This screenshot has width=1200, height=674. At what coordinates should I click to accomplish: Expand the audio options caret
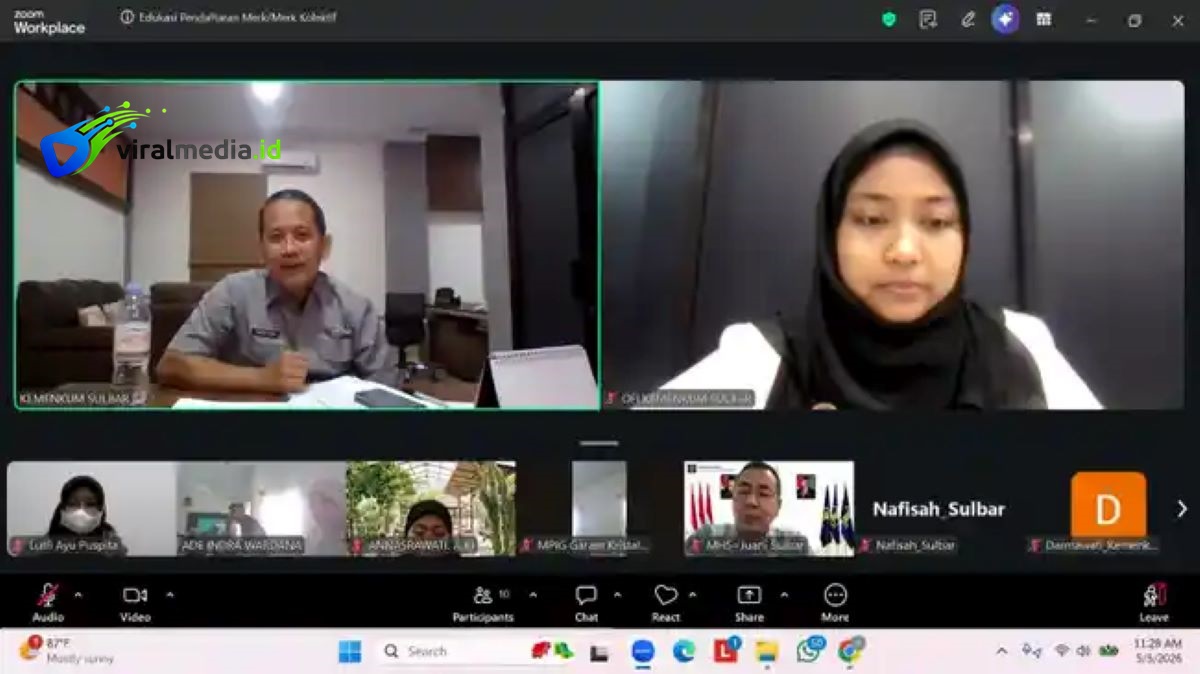click(78, 595)
